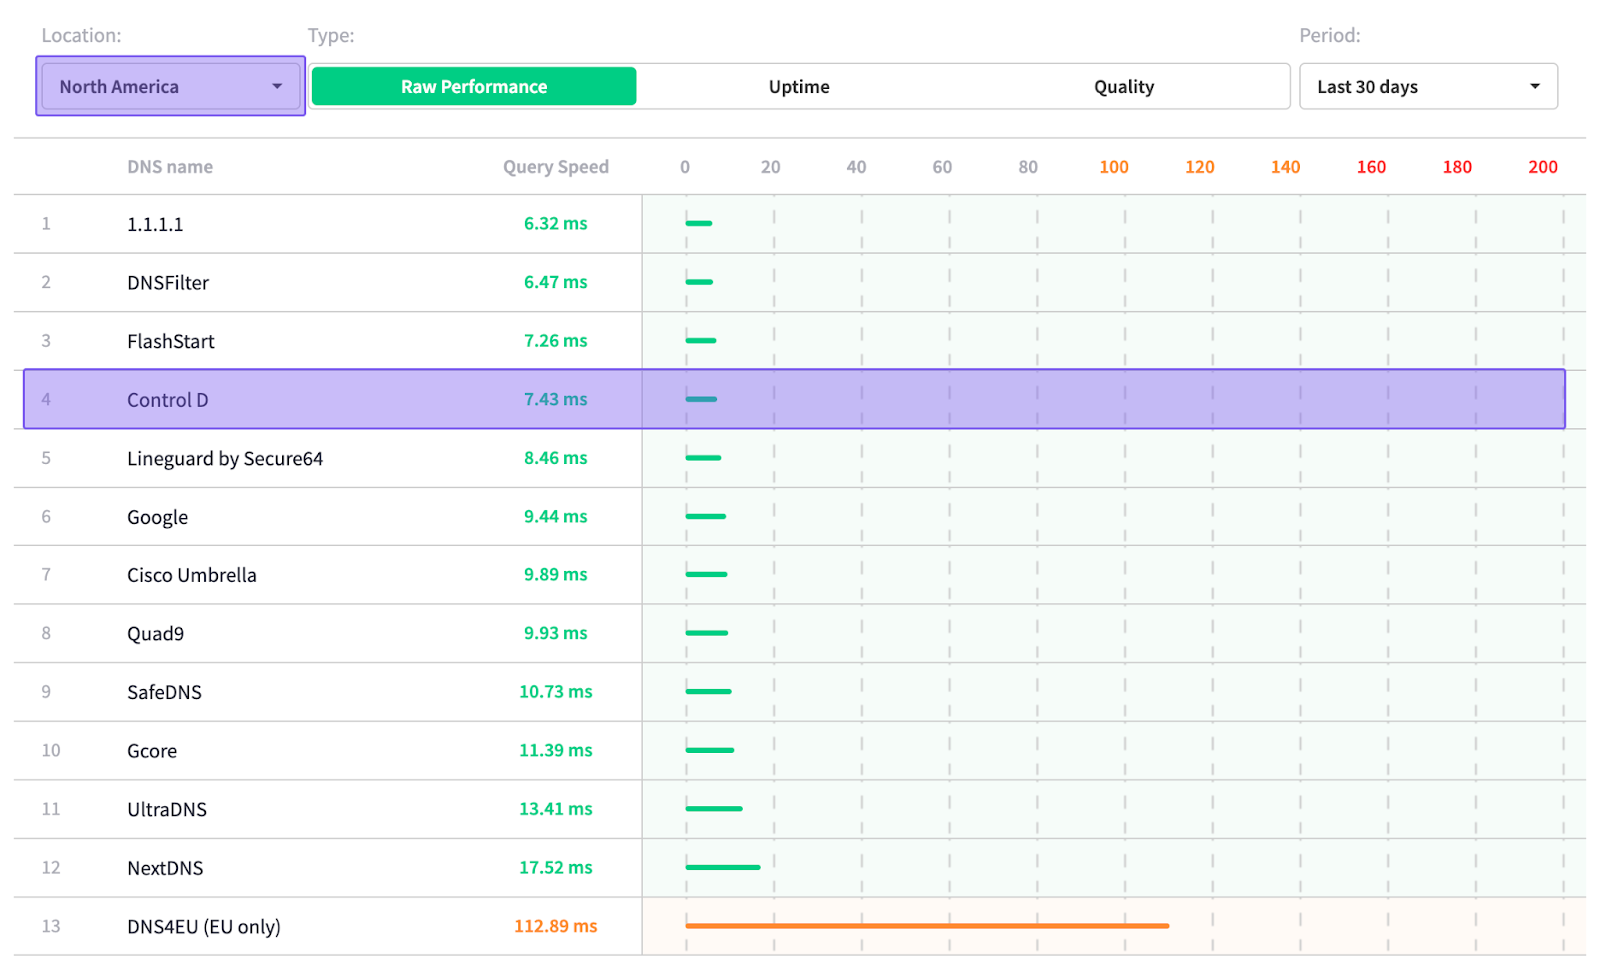Select the highlighted Control D row
The image size is (1600, 967).
pyautogui.click(x=168, y=400)
